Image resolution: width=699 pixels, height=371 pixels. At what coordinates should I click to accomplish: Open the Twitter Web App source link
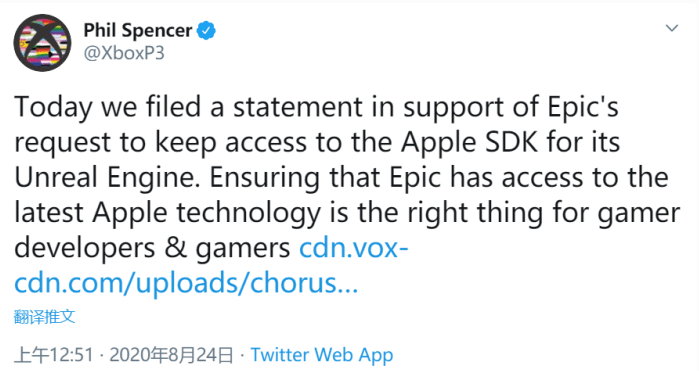click(x=322, y=355)
